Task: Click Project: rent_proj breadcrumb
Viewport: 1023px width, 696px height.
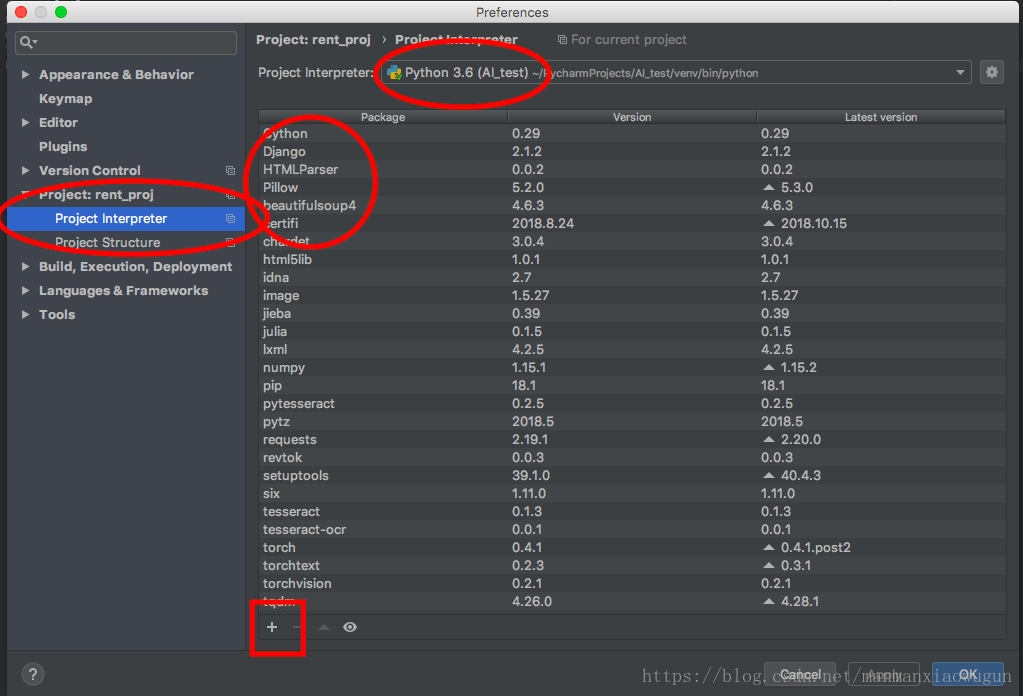Action: (x=313, y=40)
